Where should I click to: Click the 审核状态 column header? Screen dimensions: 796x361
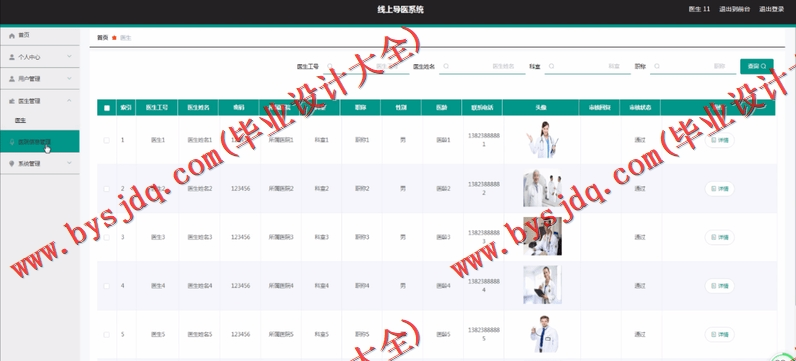[x=640, y=108]
